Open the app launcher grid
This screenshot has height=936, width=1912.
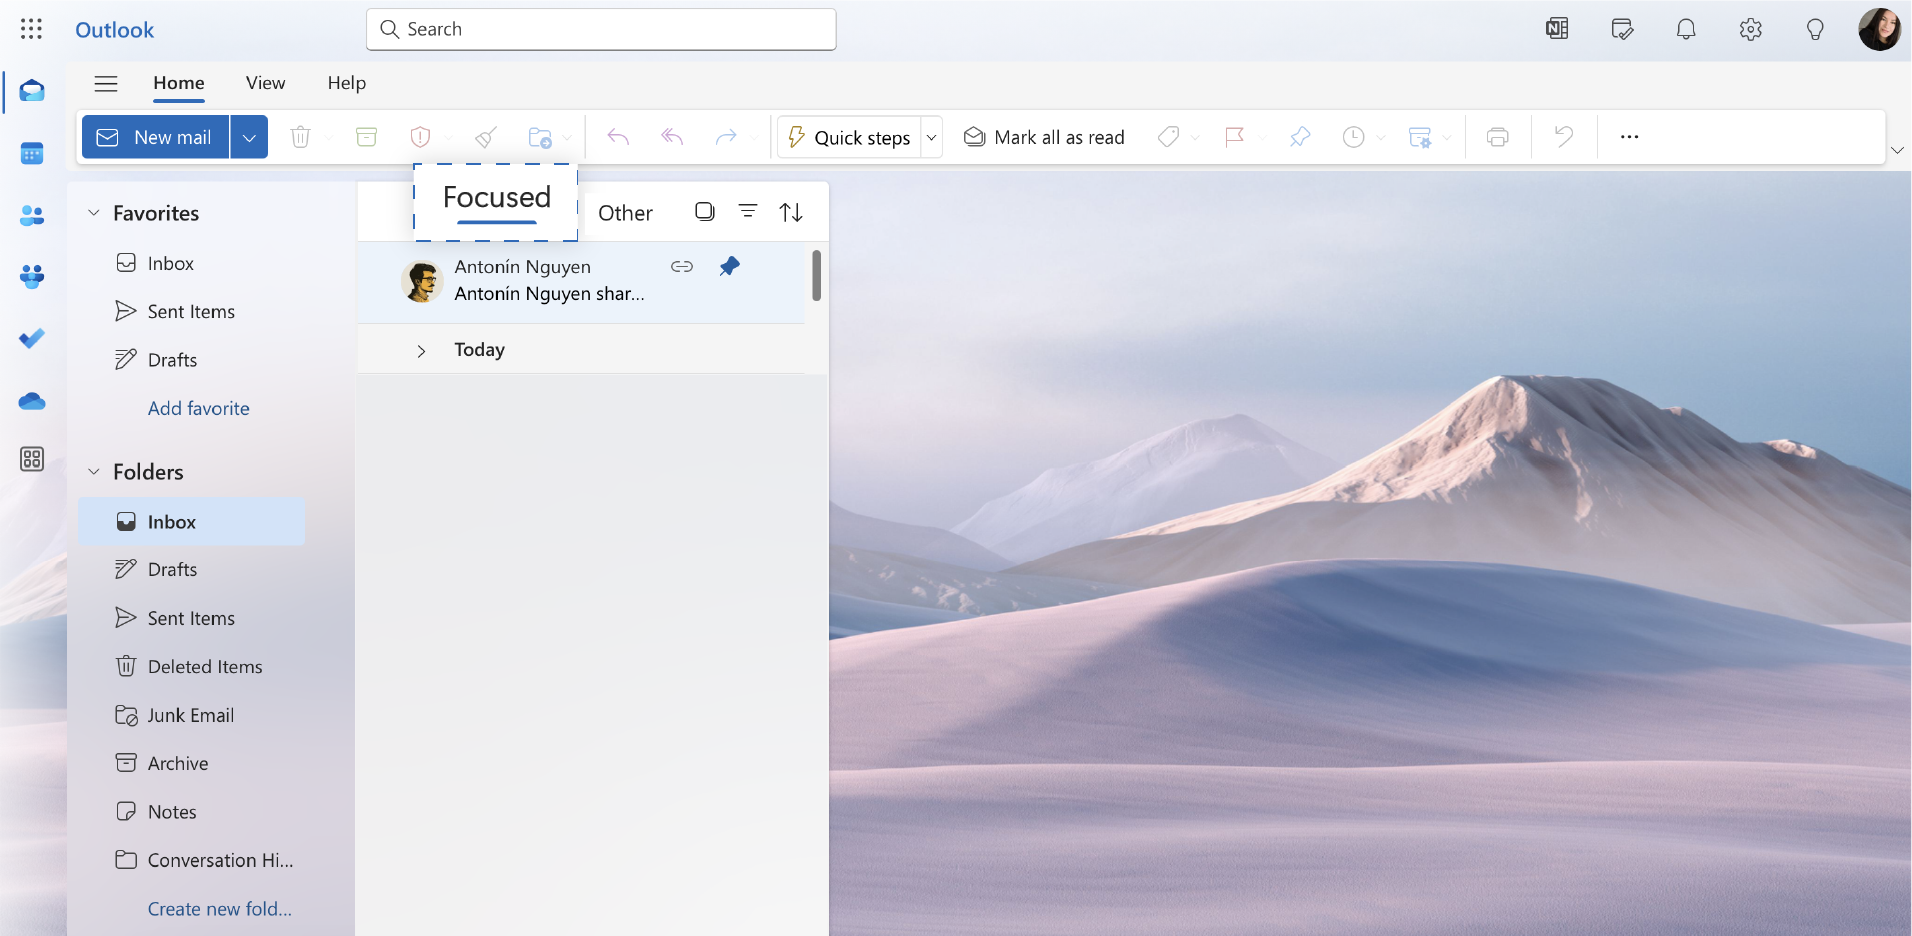31,29
